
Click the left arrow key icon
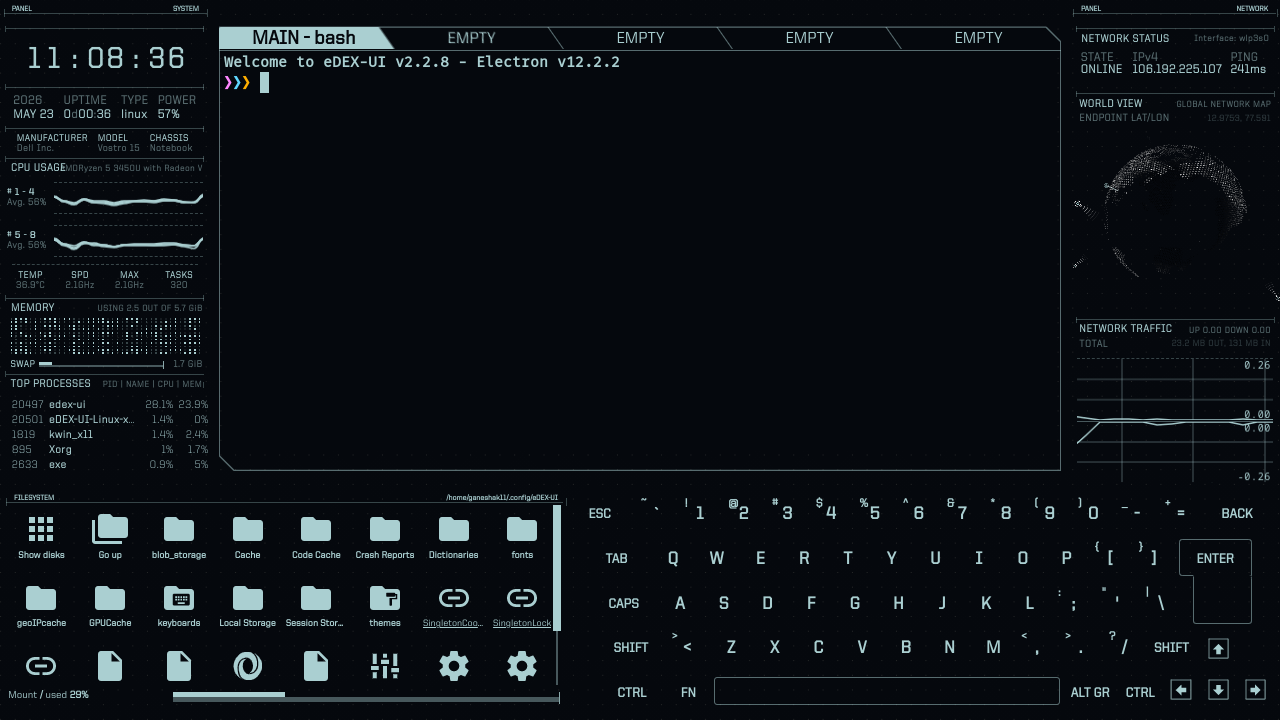pos(1181,690)
